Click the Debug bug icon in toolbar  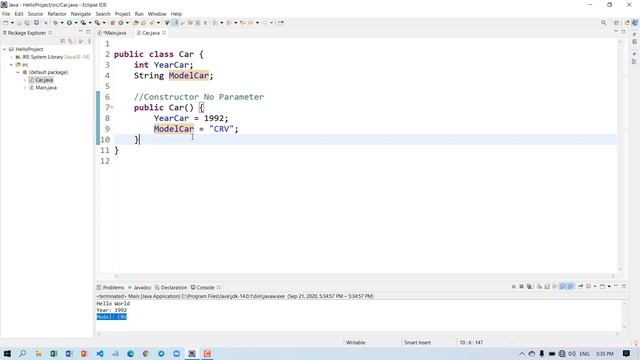click(x=56, y=23)
